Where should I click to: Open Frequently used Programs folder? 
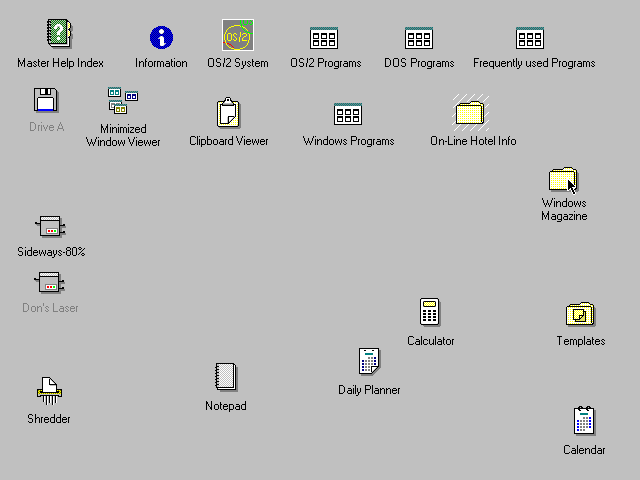coord(530,39)
